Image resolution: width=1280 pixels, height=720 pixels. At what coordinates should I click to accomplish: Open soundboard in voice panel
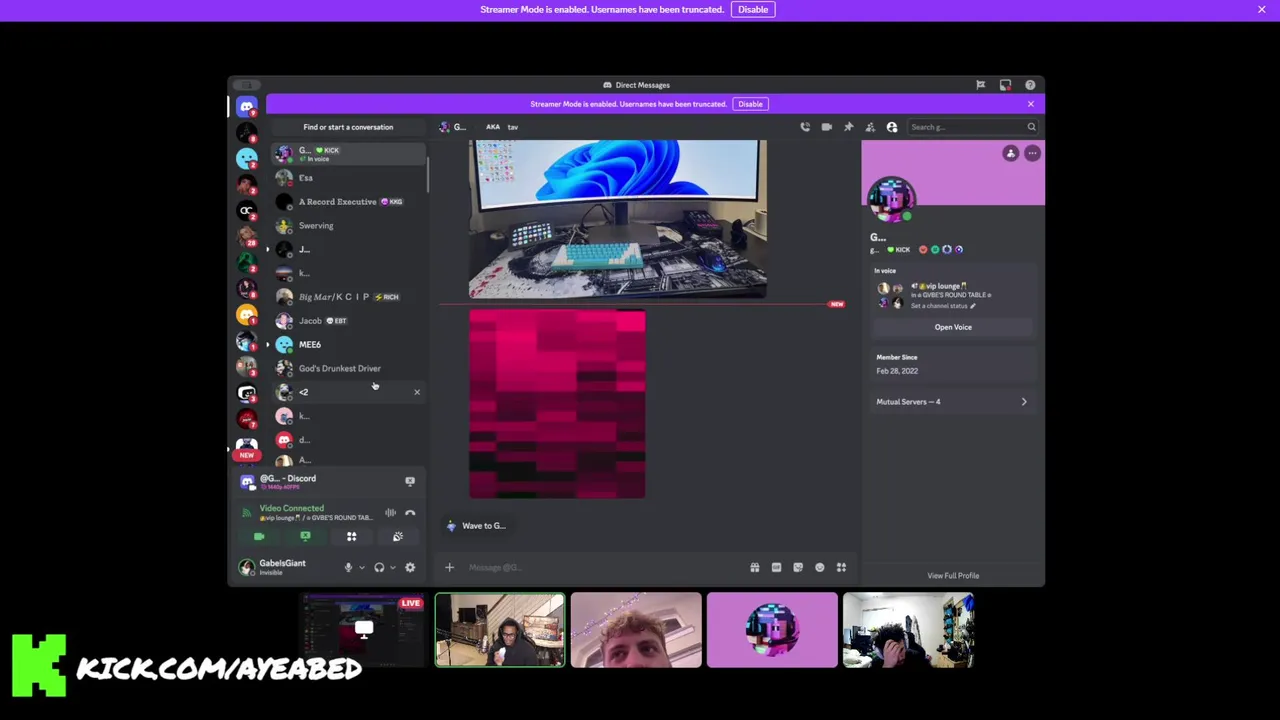398,537
